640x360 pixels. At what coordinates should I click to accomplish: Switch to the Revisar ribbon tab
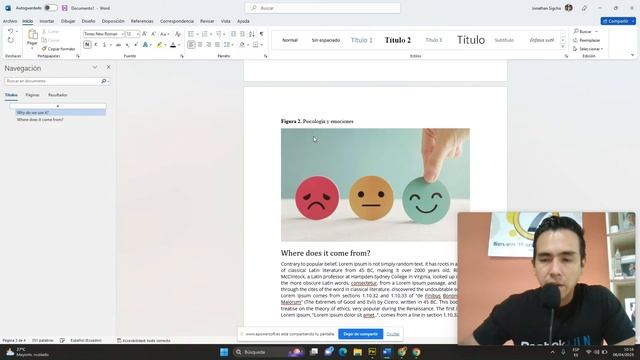207,21
